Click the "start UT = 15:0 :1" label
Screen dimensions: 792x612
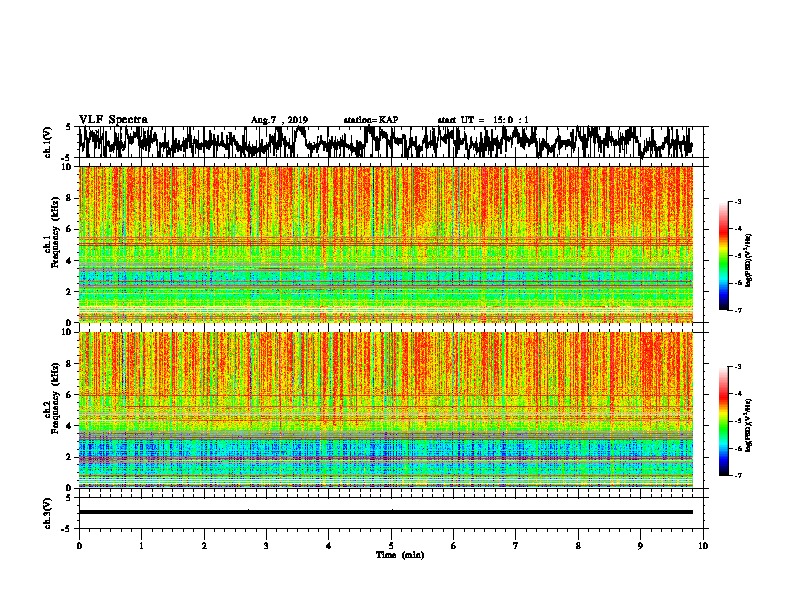tap(483, 120)
